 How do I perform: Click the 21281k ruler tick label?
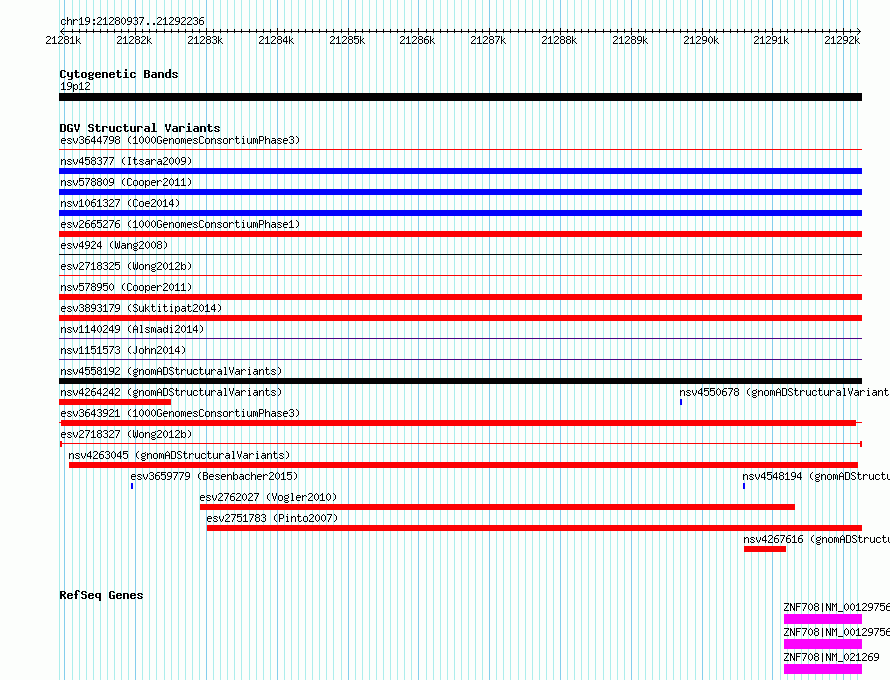tap(63, 40)
